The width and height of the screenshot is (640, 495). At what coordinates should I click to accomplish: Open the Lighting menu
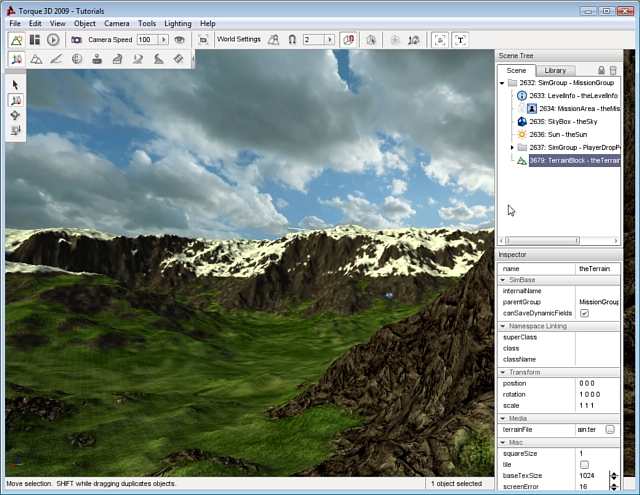[179, 22]
